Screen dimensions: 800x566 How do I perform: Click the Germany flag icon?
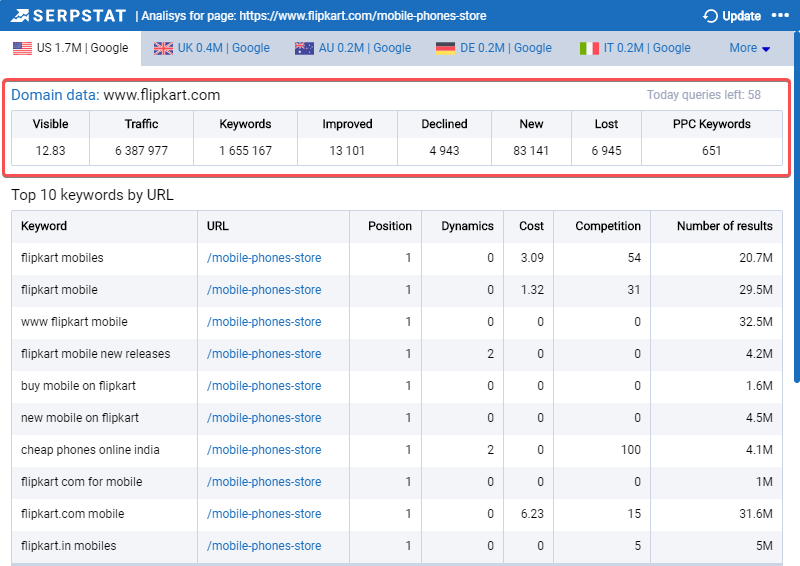445,48
